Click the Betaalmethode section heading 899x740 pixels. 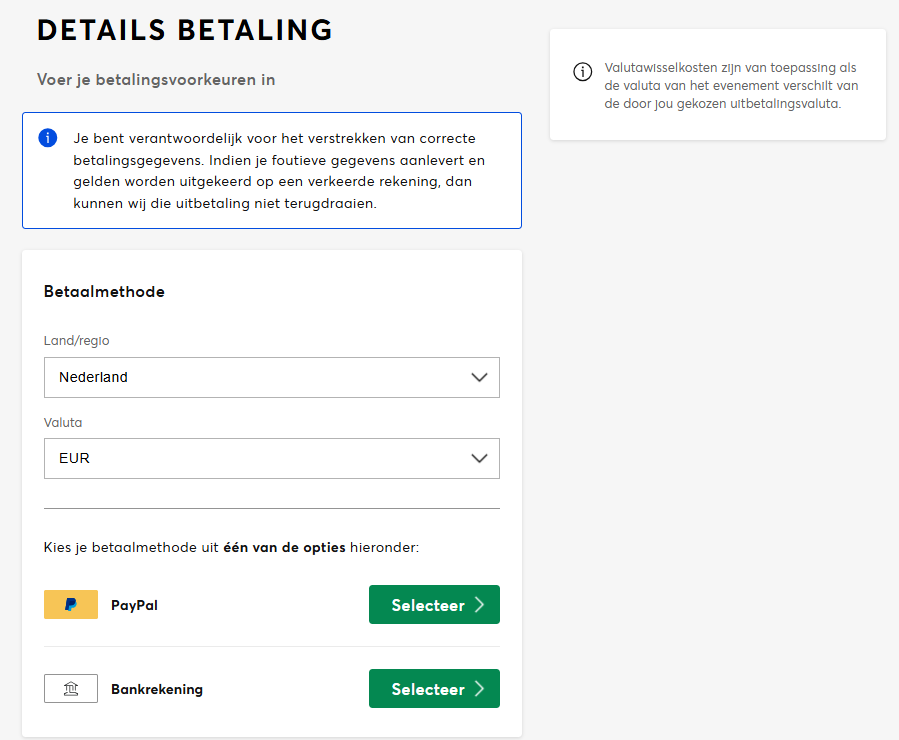tap(104, 292)
